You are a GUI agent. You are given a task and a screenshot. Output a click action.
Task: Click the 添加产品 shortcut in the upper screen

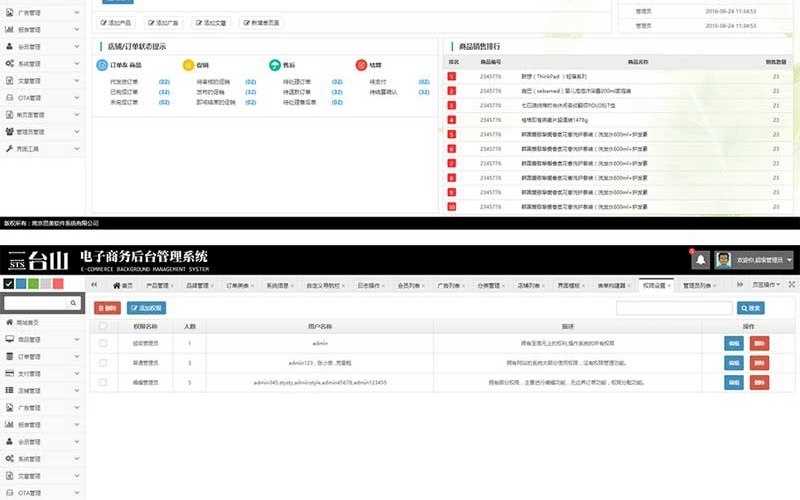[116, 23]
